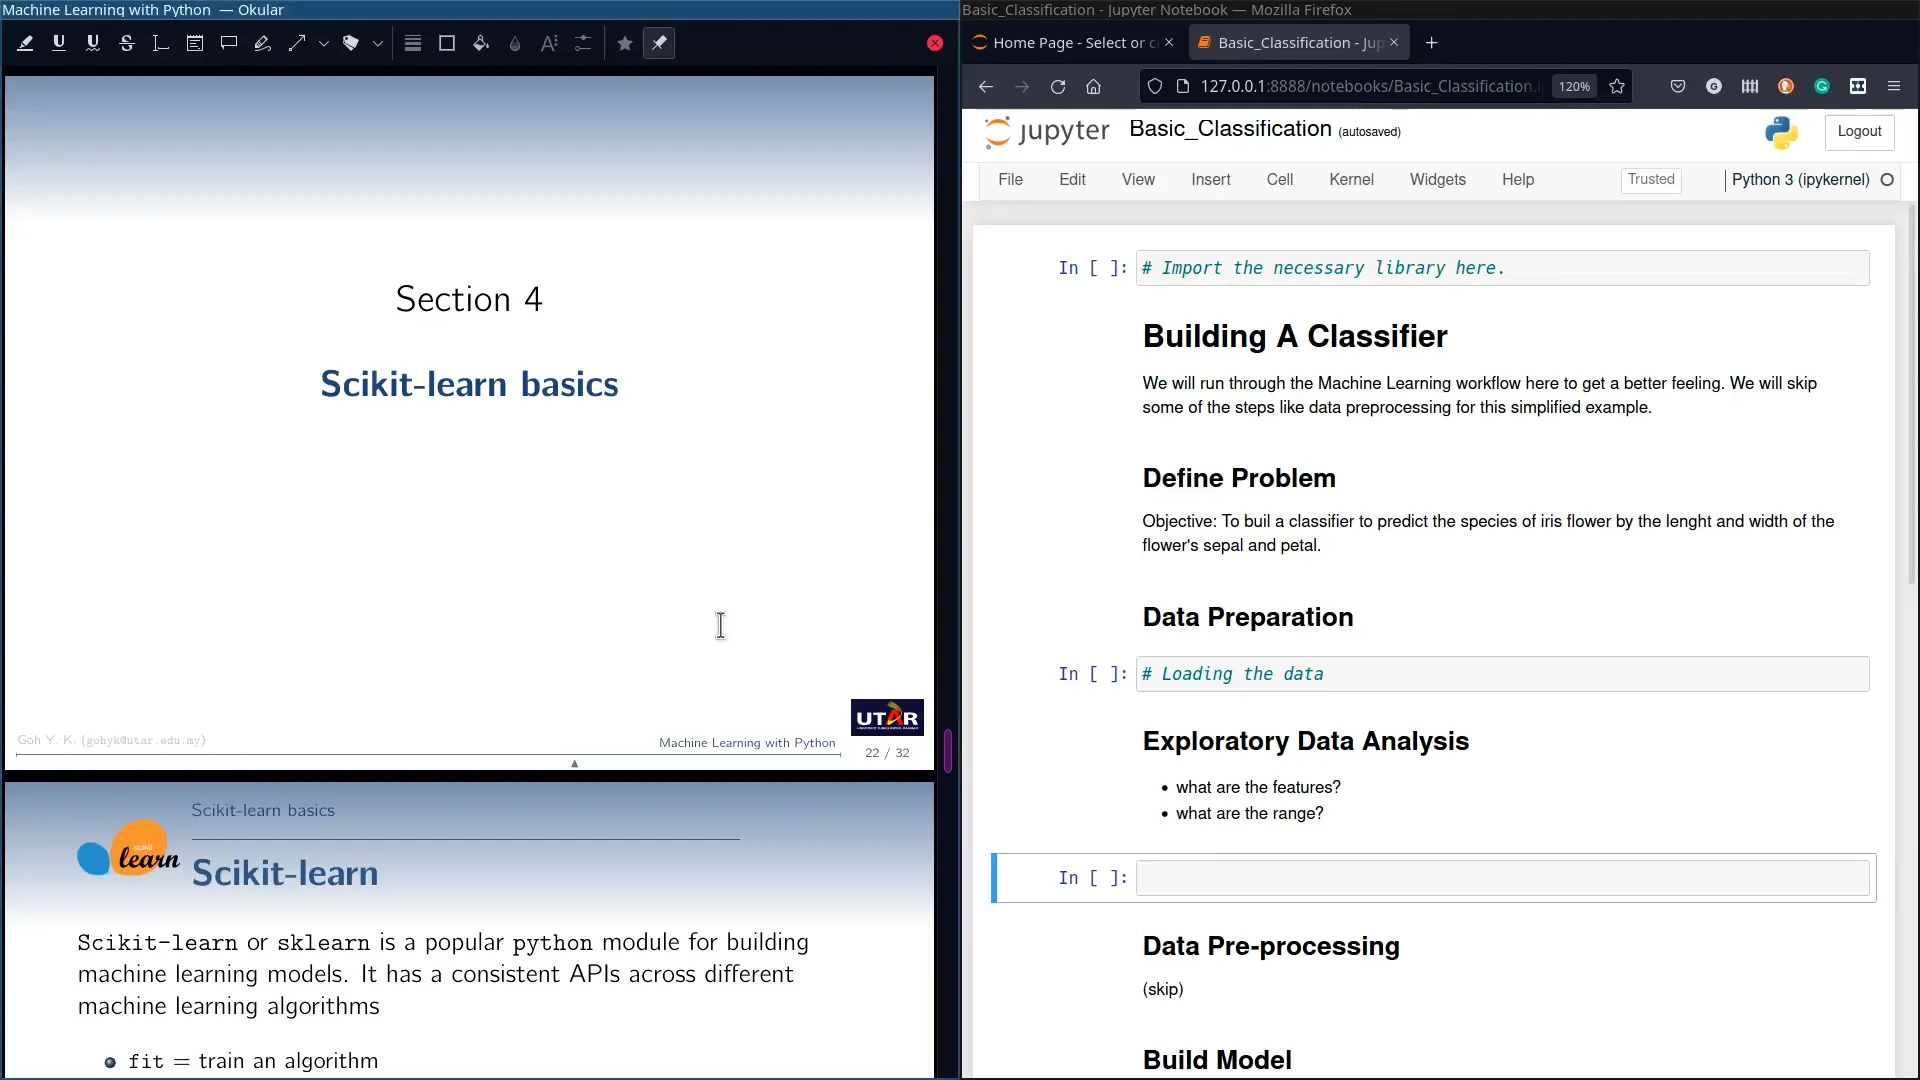Click the Trusted notebook indicator
This screenshot has height=1080, width=1920.
pos(1651,180)
